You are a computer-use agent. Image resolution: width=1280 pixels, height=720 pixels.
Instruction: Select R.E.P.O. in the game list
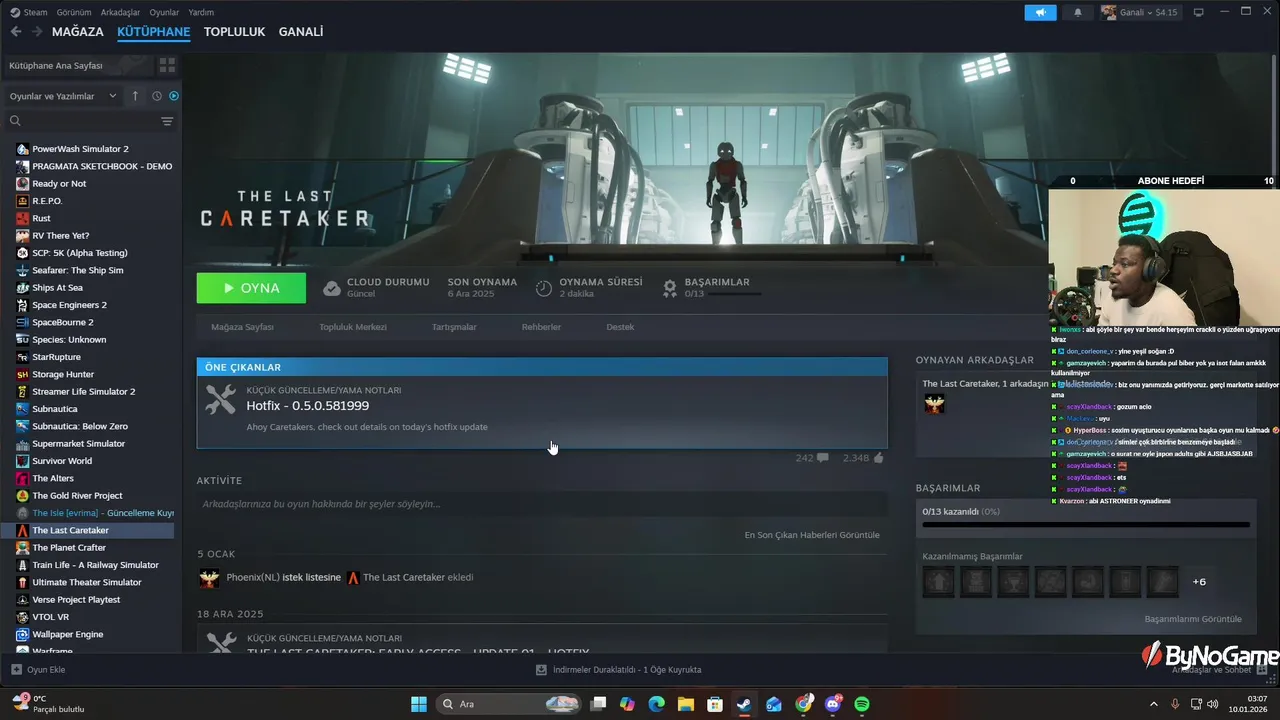coord(47,201)
